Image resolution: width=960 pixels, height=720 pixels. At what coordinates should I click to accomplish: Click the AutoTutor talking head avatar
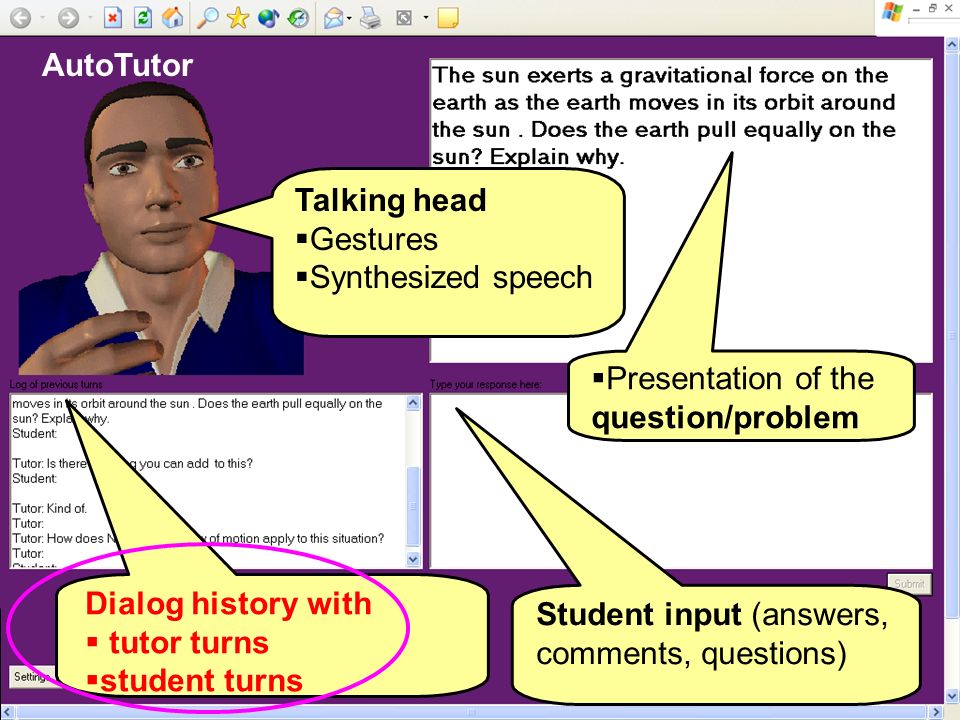(160, 228)
